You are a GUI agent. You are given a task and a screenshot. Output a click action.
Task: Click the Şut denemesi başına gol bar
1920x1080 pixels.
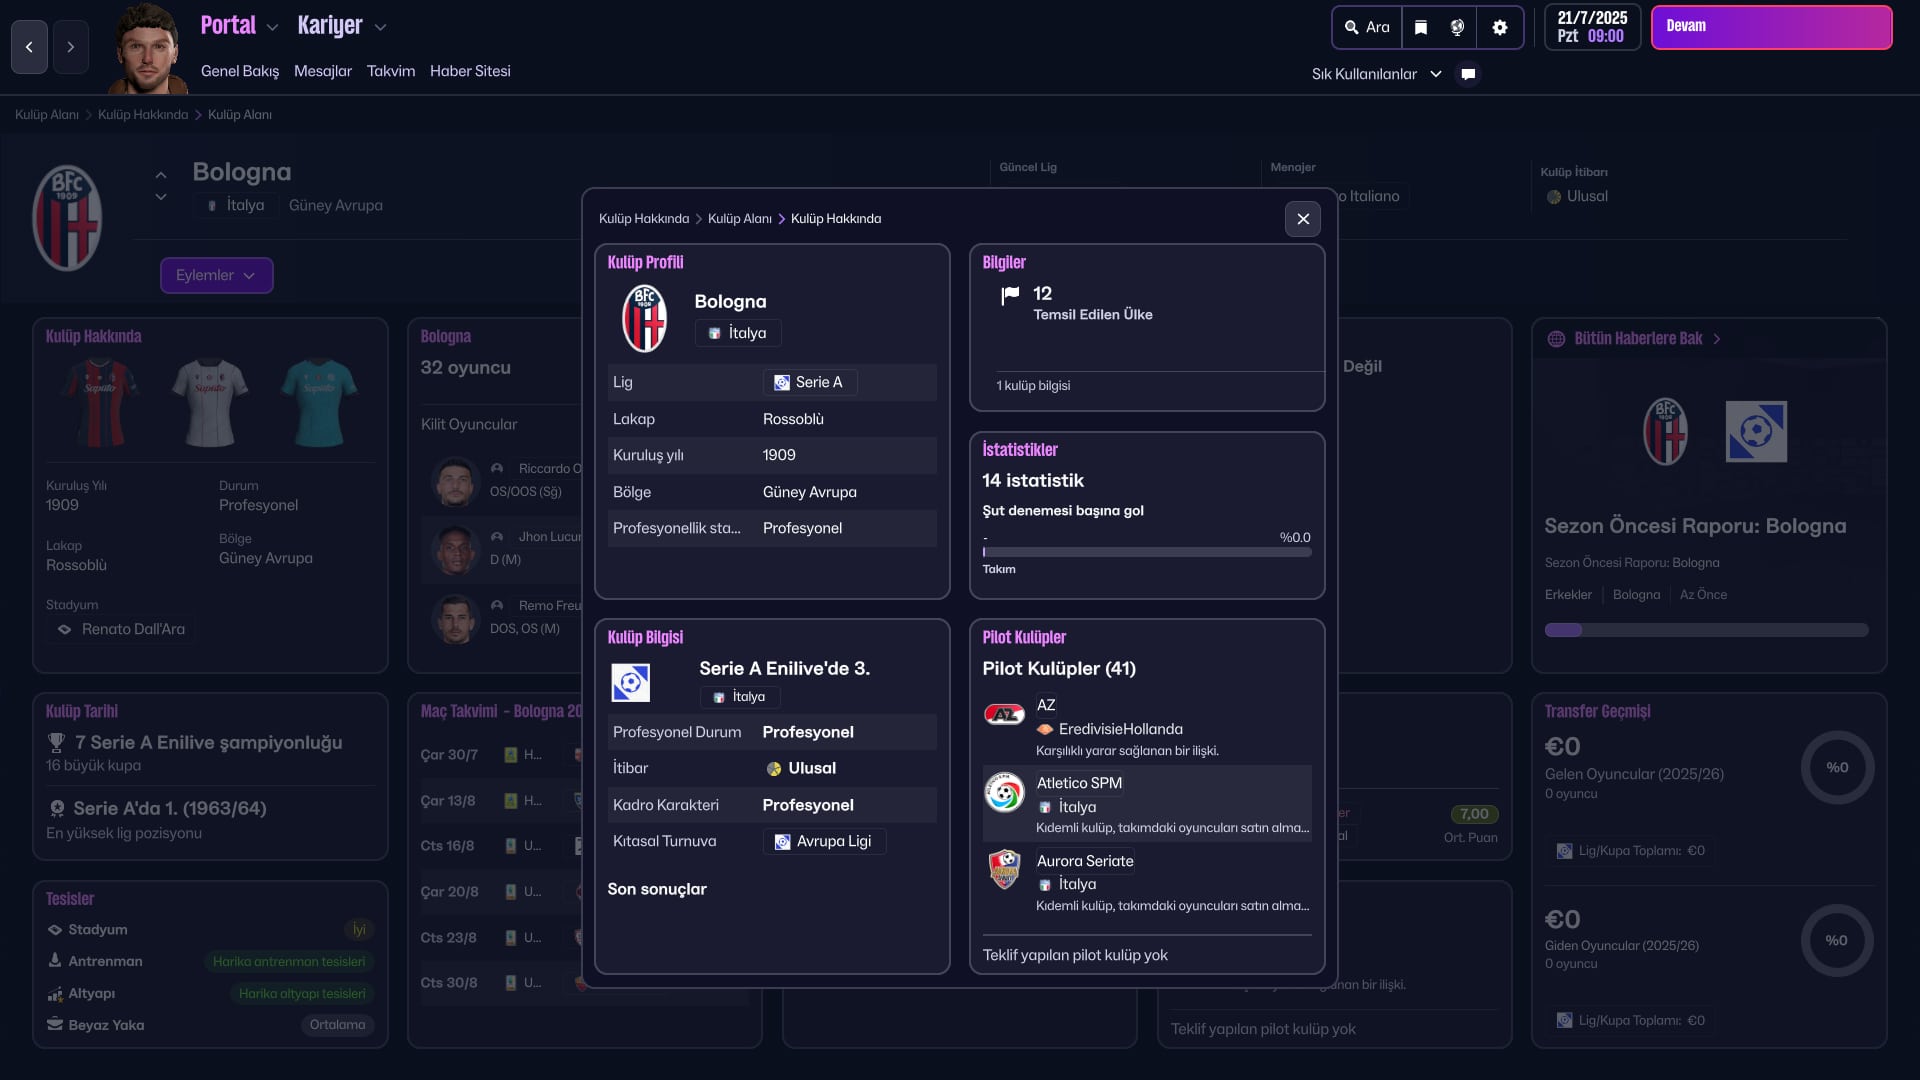pos(1146,551)
